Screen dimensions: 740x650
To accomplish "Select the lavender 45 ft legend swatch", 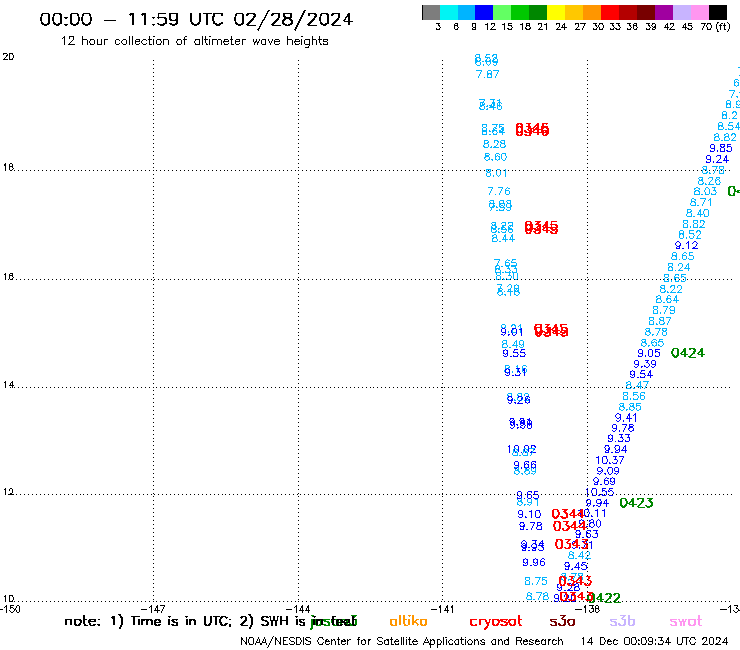I will point(681,12).
